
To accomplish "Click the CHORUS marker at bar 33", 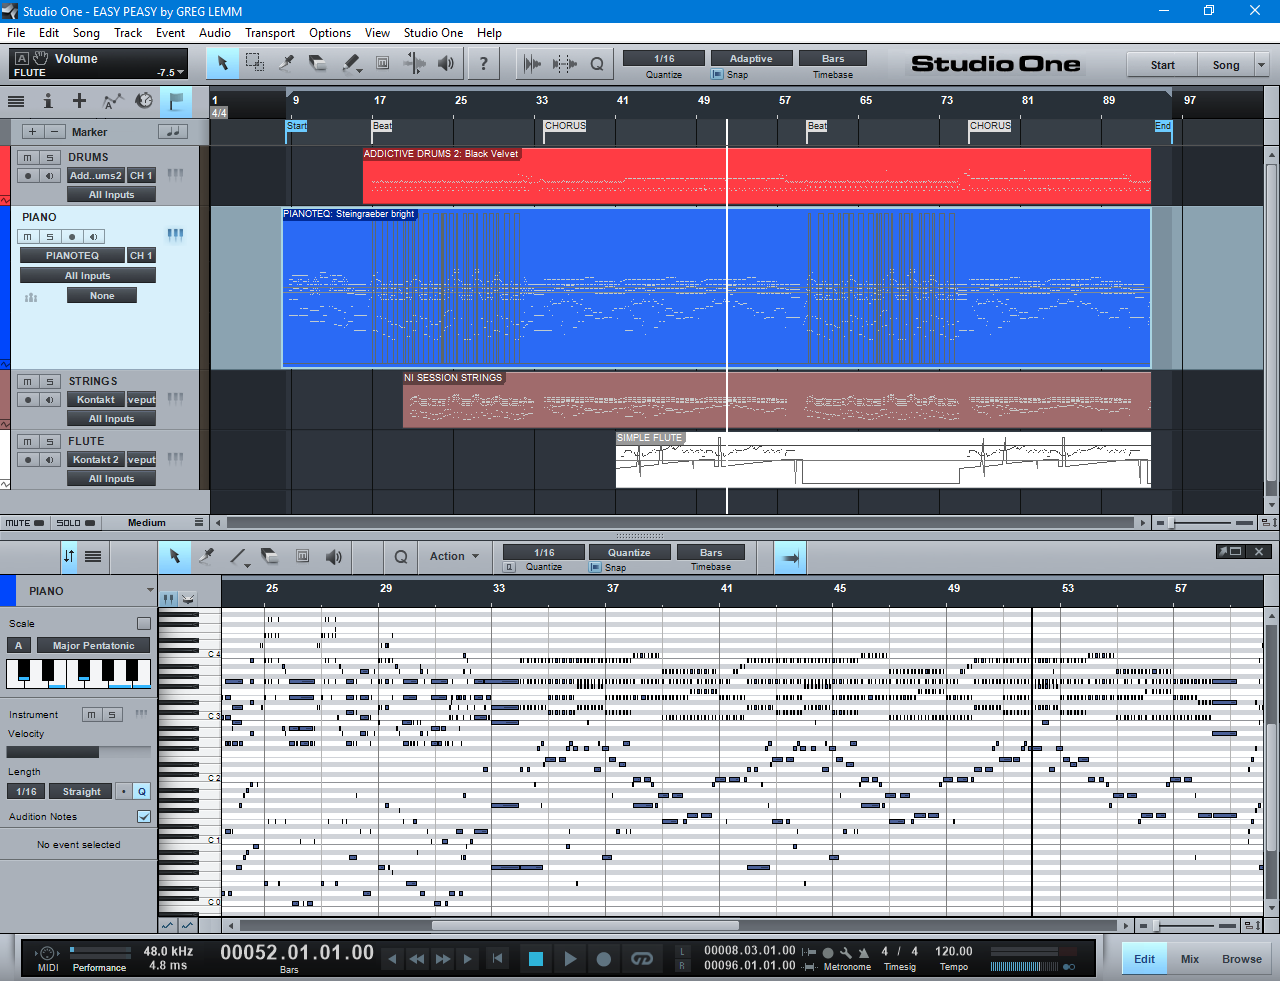I will pyautogui.click(x=565, y=126).
